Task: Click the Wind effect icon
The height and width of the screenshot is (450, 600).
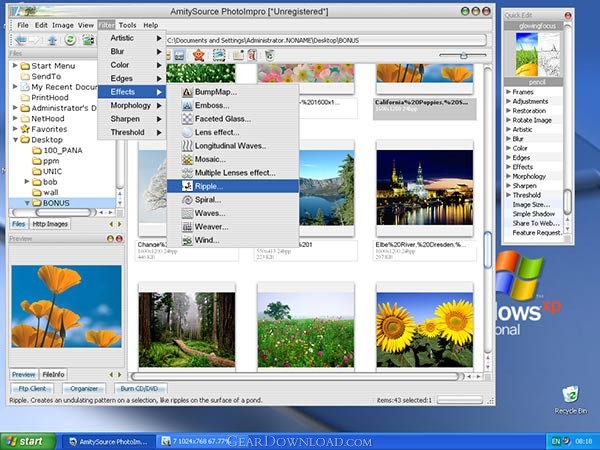Action: (187, 240)
